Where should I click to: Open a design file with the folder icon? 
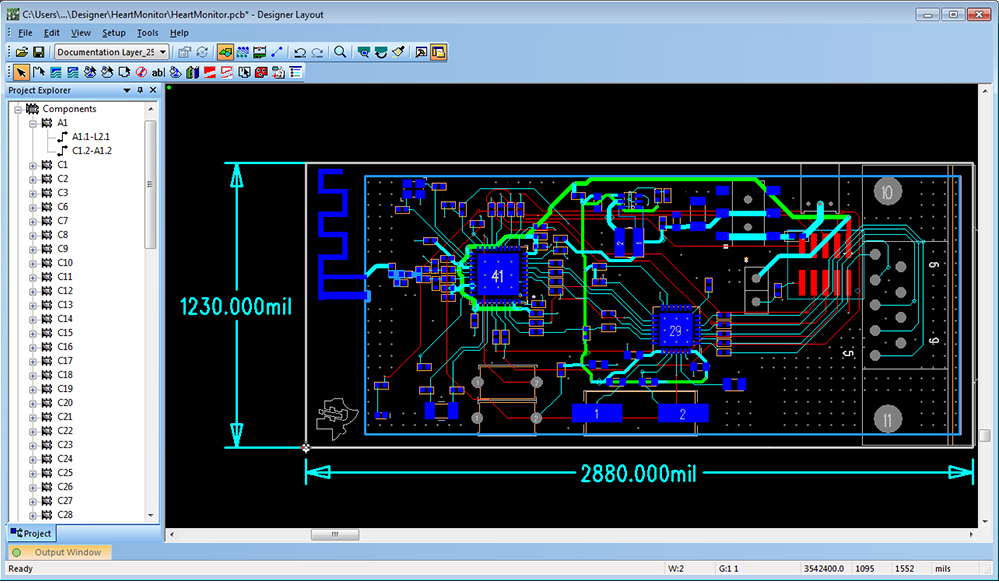(x=22, y=52)
